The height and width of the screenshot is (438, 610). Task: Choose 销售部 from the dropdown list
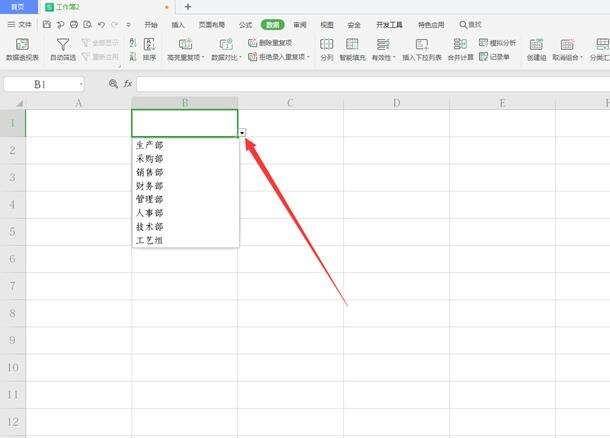[x=186, y=172]
